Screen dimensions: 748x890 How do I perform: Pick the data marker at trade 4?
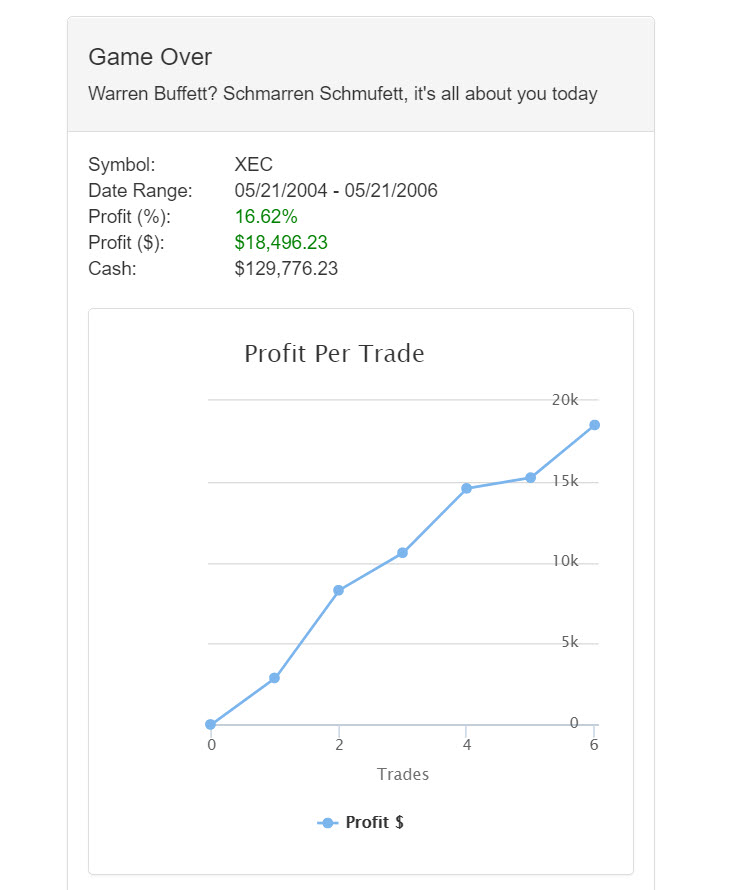tap(466, 488)
